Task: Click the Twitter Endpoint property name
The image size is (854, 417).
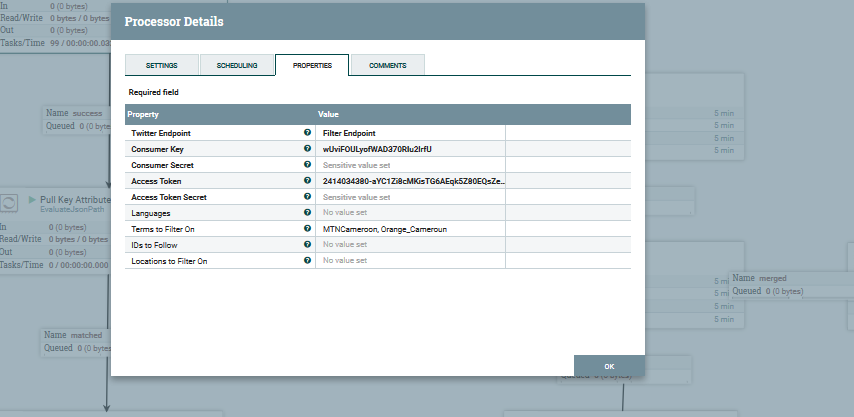Action: click(161, 133)
